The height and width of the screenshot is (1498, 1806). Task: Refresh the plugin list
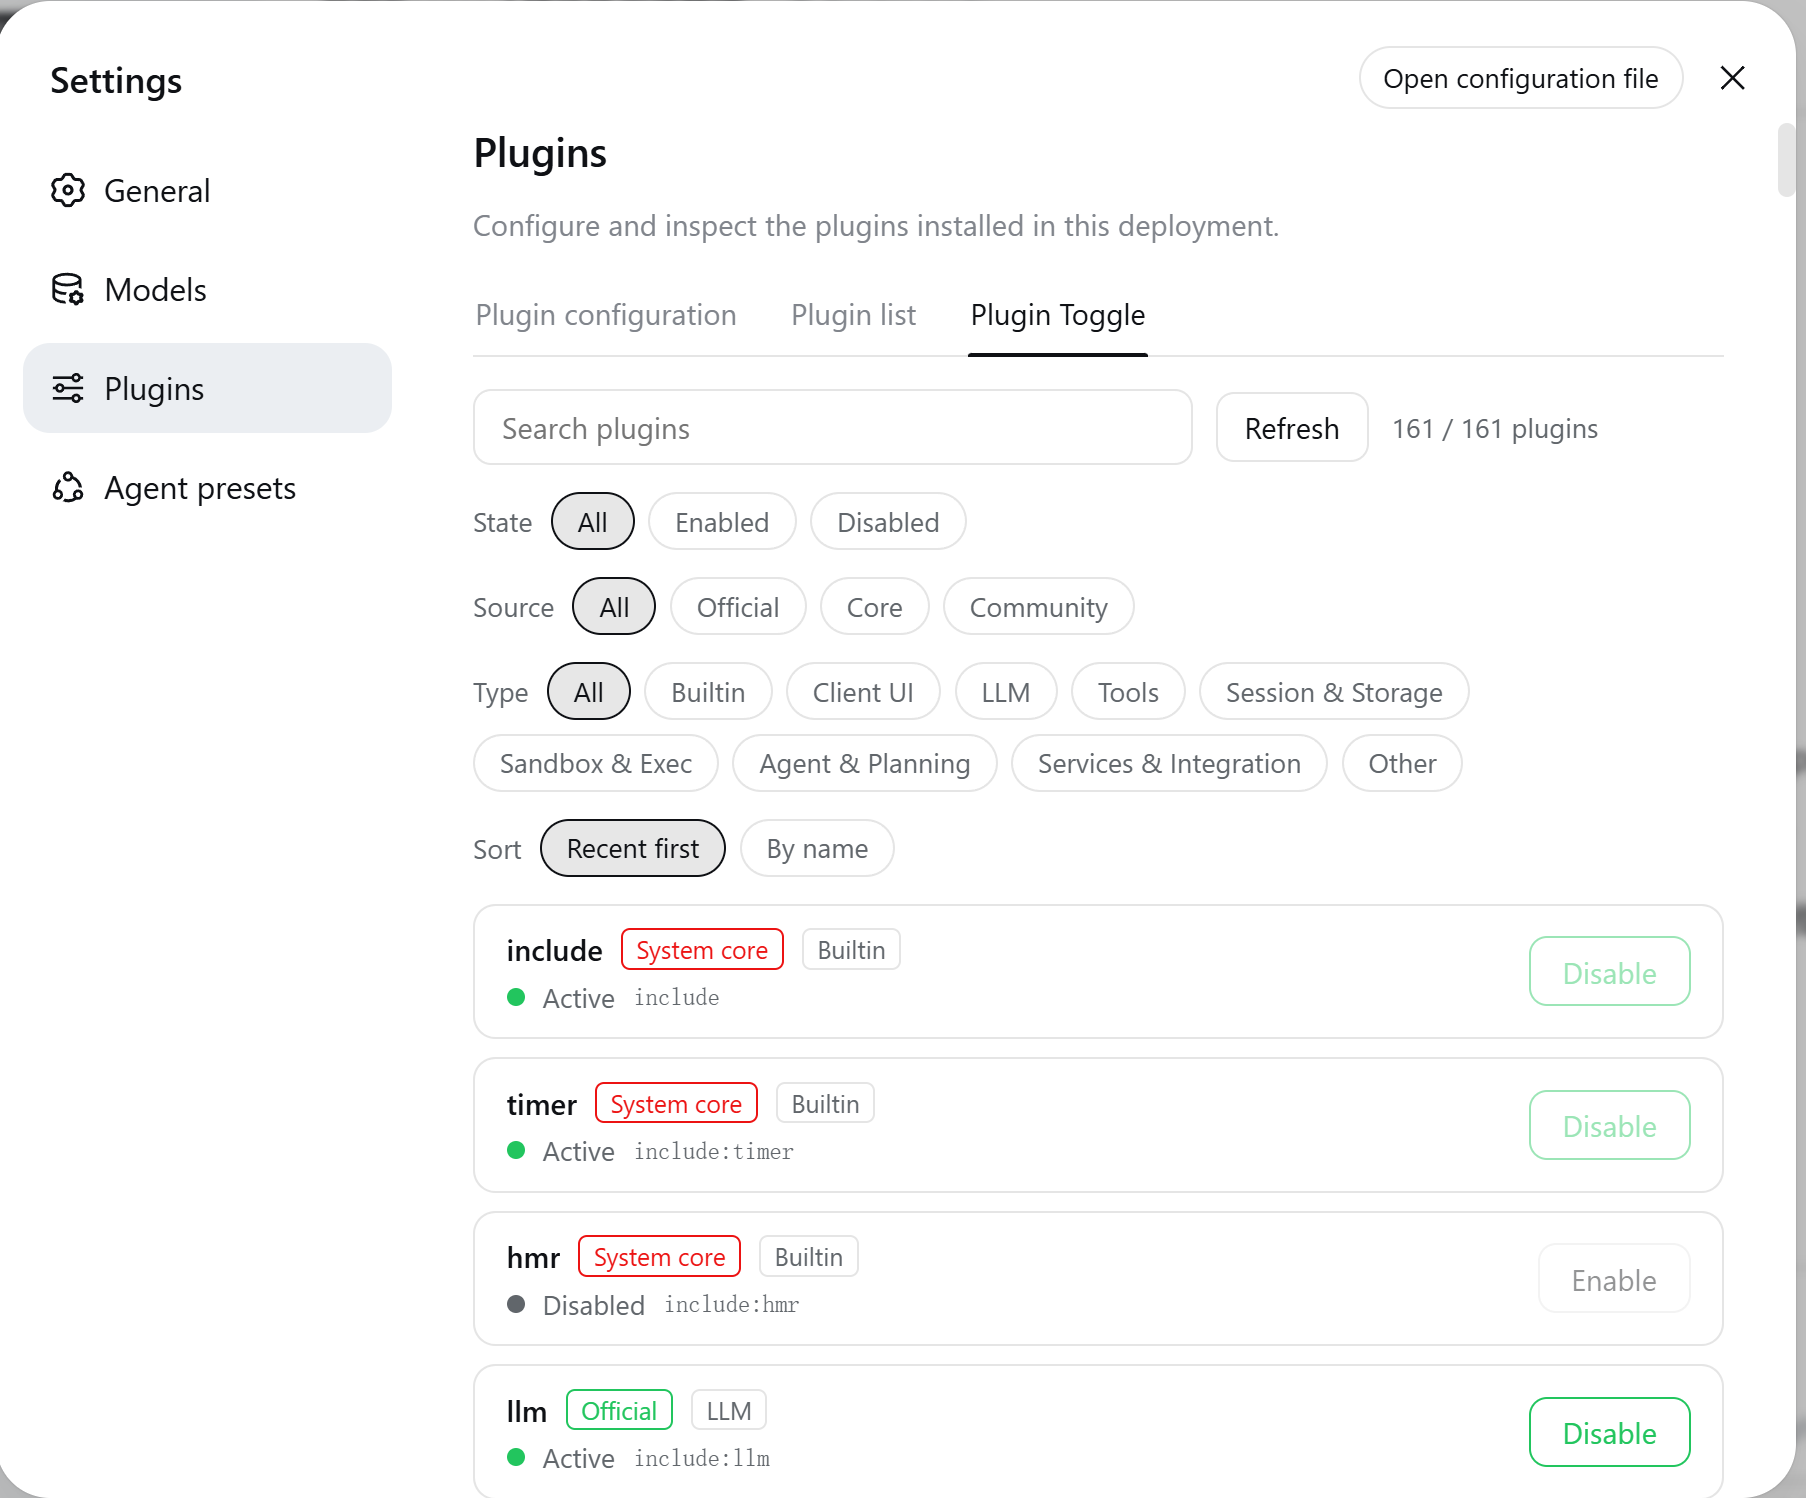click(x=1292, y=428)
